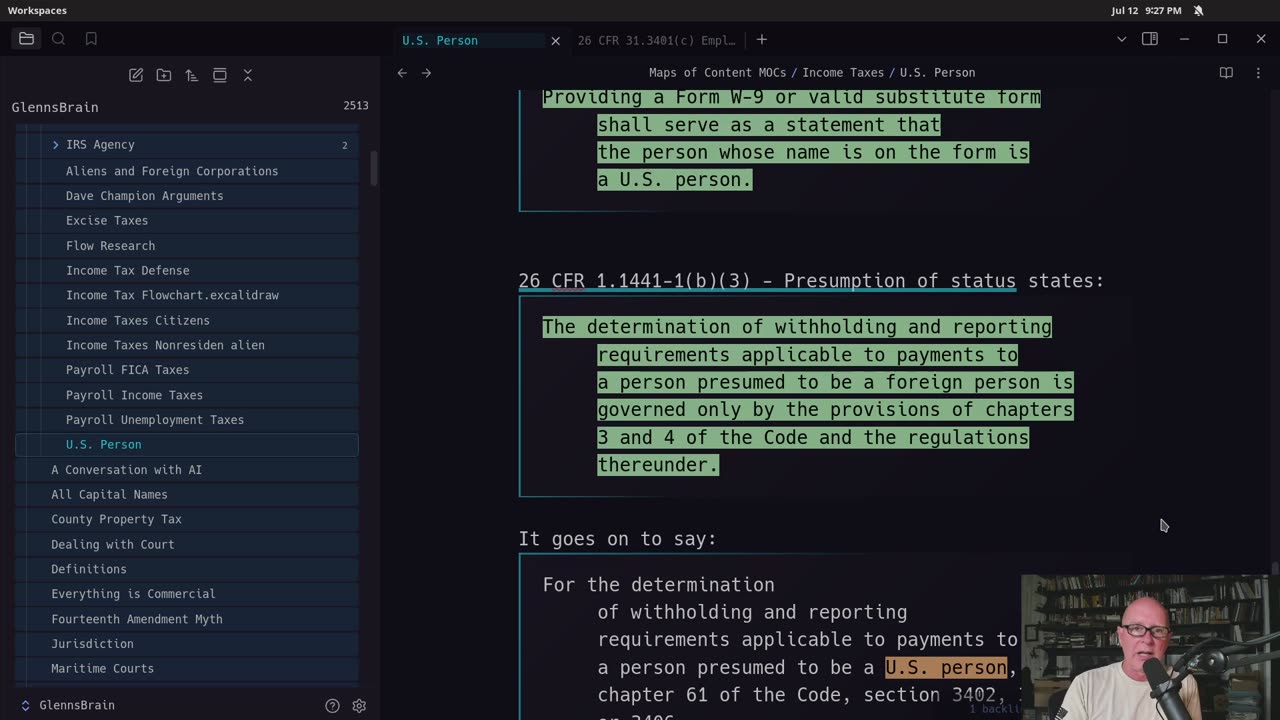This screenshot has width=1280, height=720.
Task: Switch to reading view book icon
Action: point(1226,72)
